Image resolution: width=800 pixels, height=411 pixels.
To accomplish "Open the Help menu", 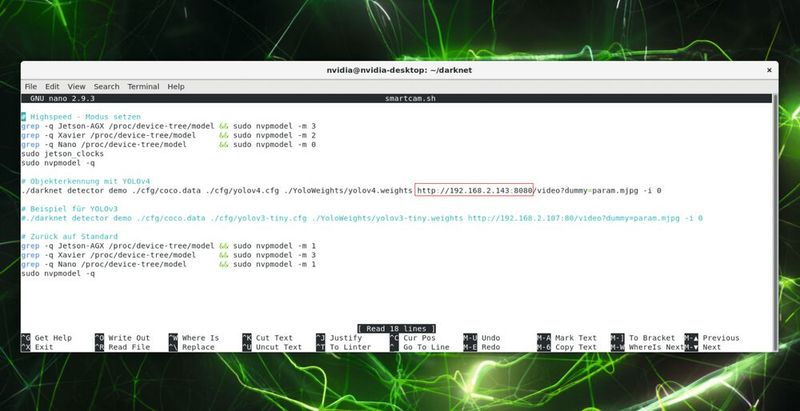I will tap(176, 87).
